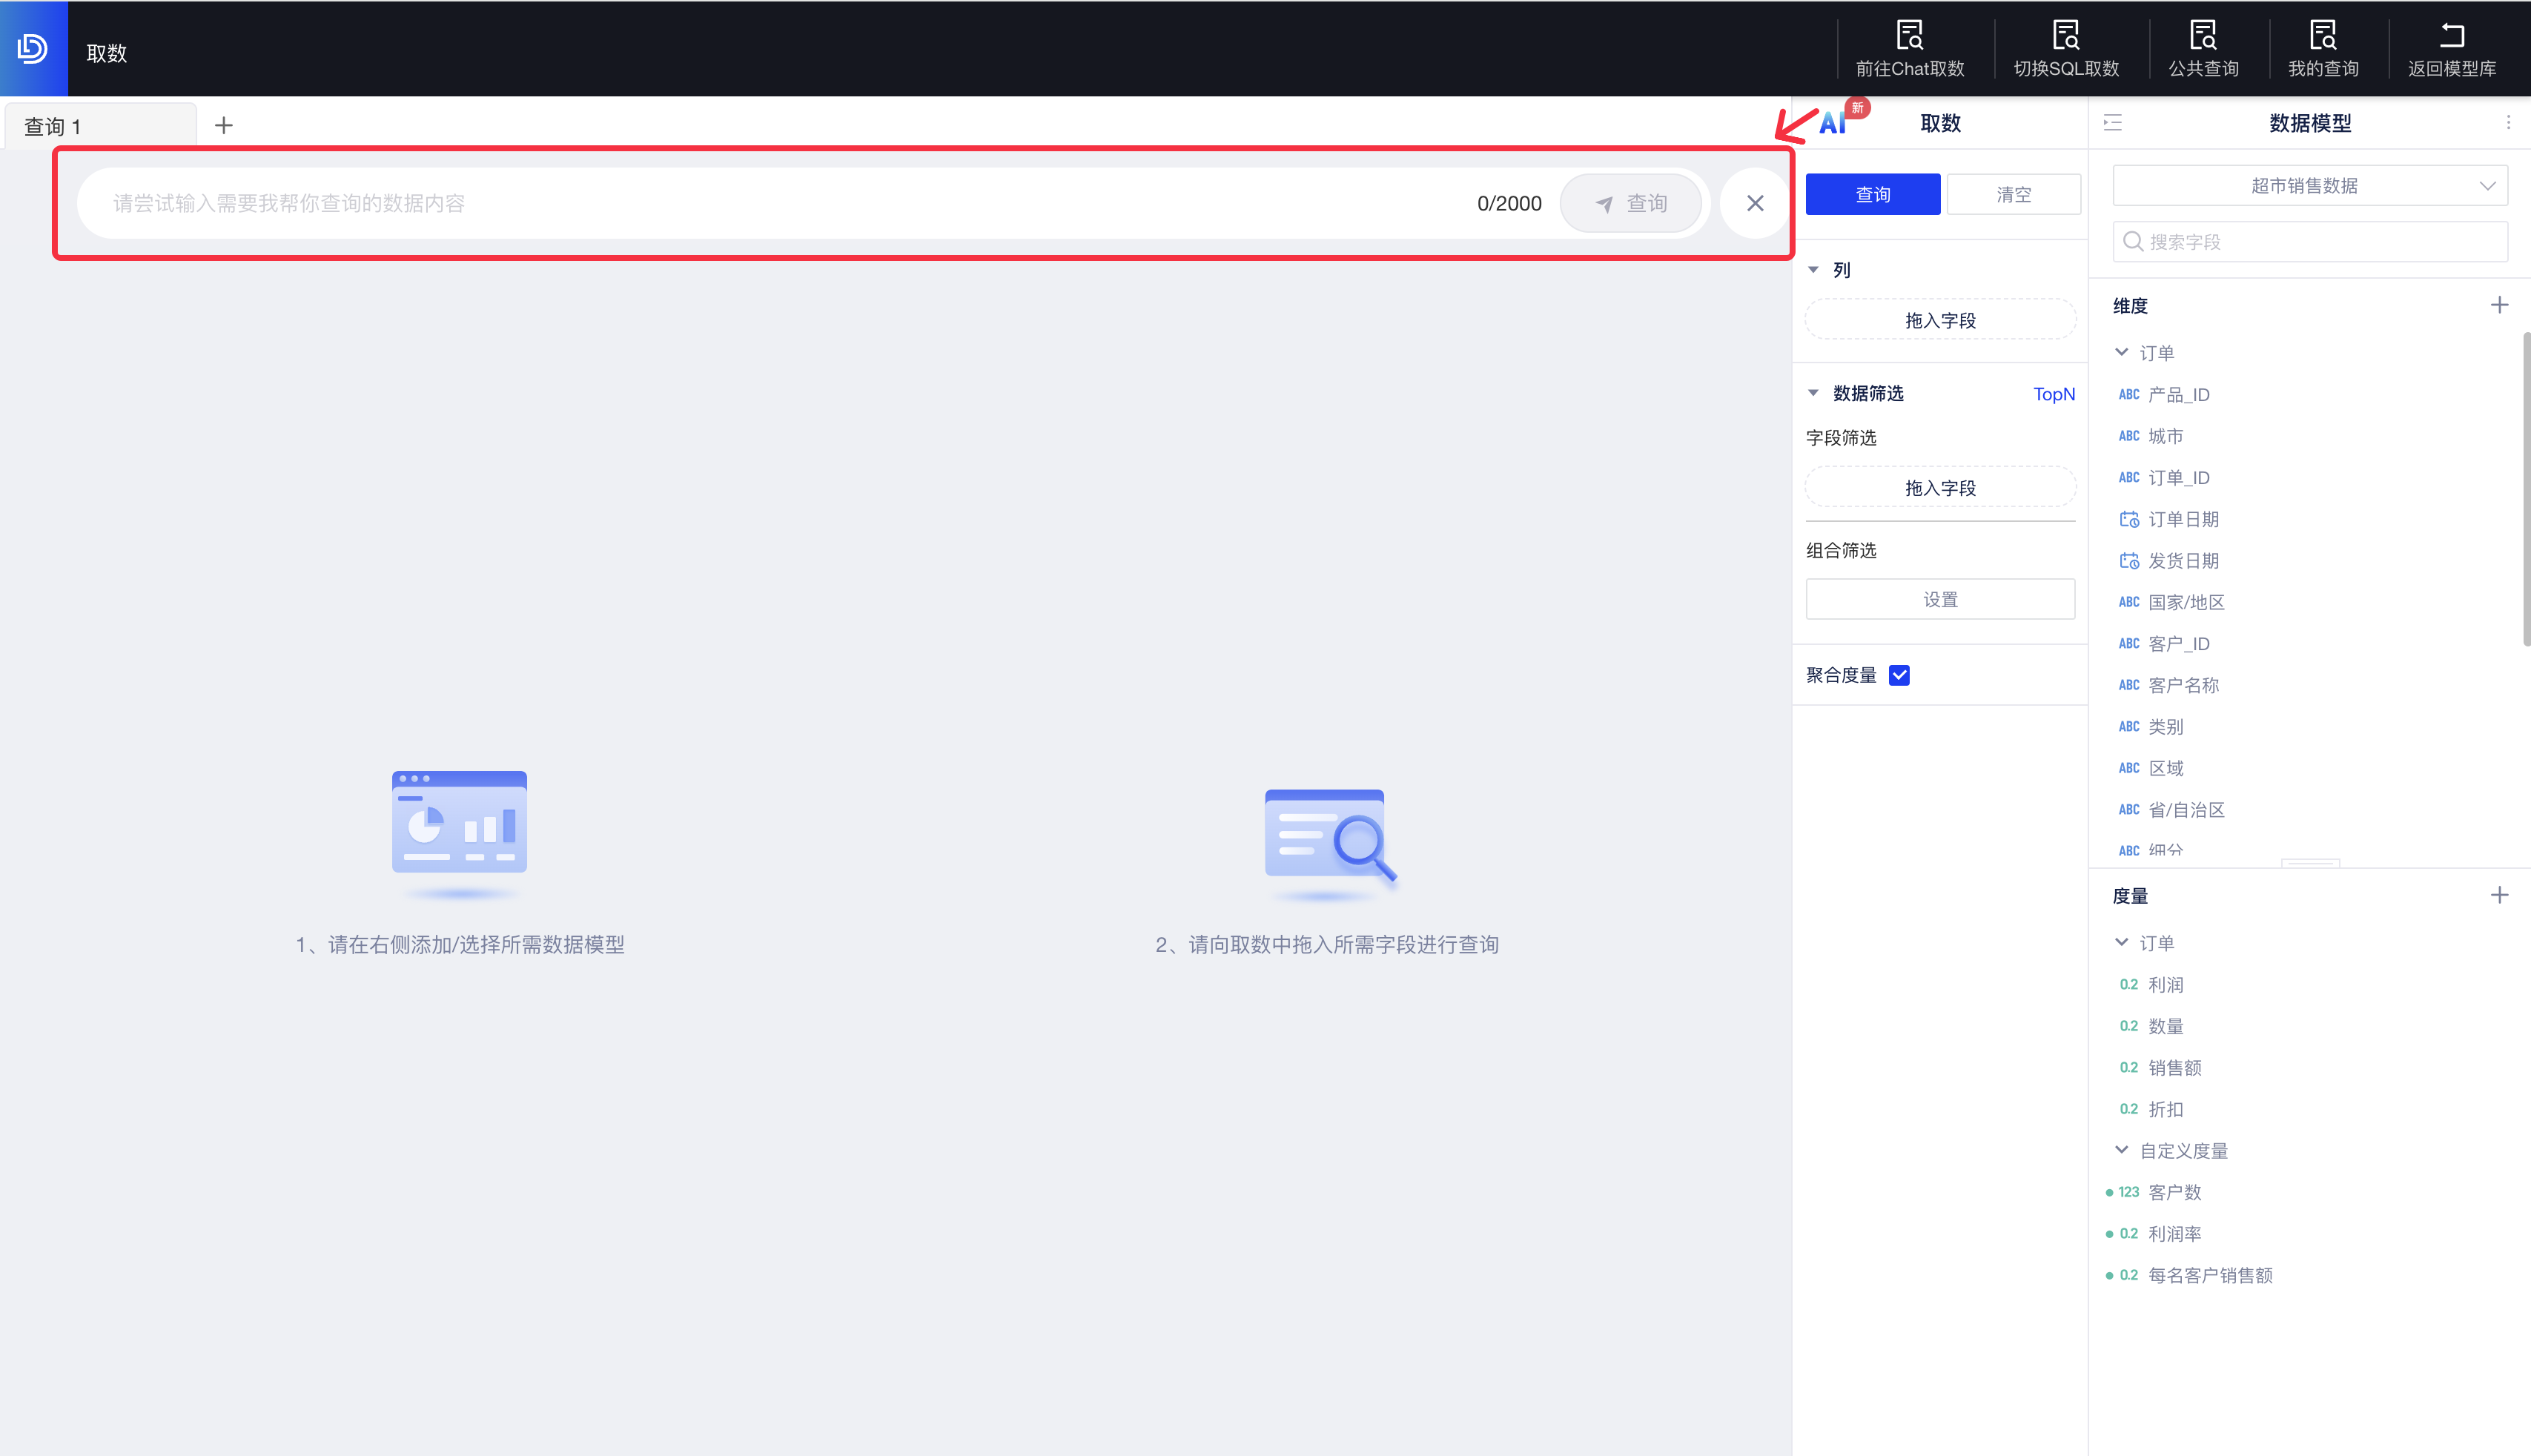The image size is (2531, 1456).
Task: Open 公共查询 from the top toolbar
Action: point(2202,48)
